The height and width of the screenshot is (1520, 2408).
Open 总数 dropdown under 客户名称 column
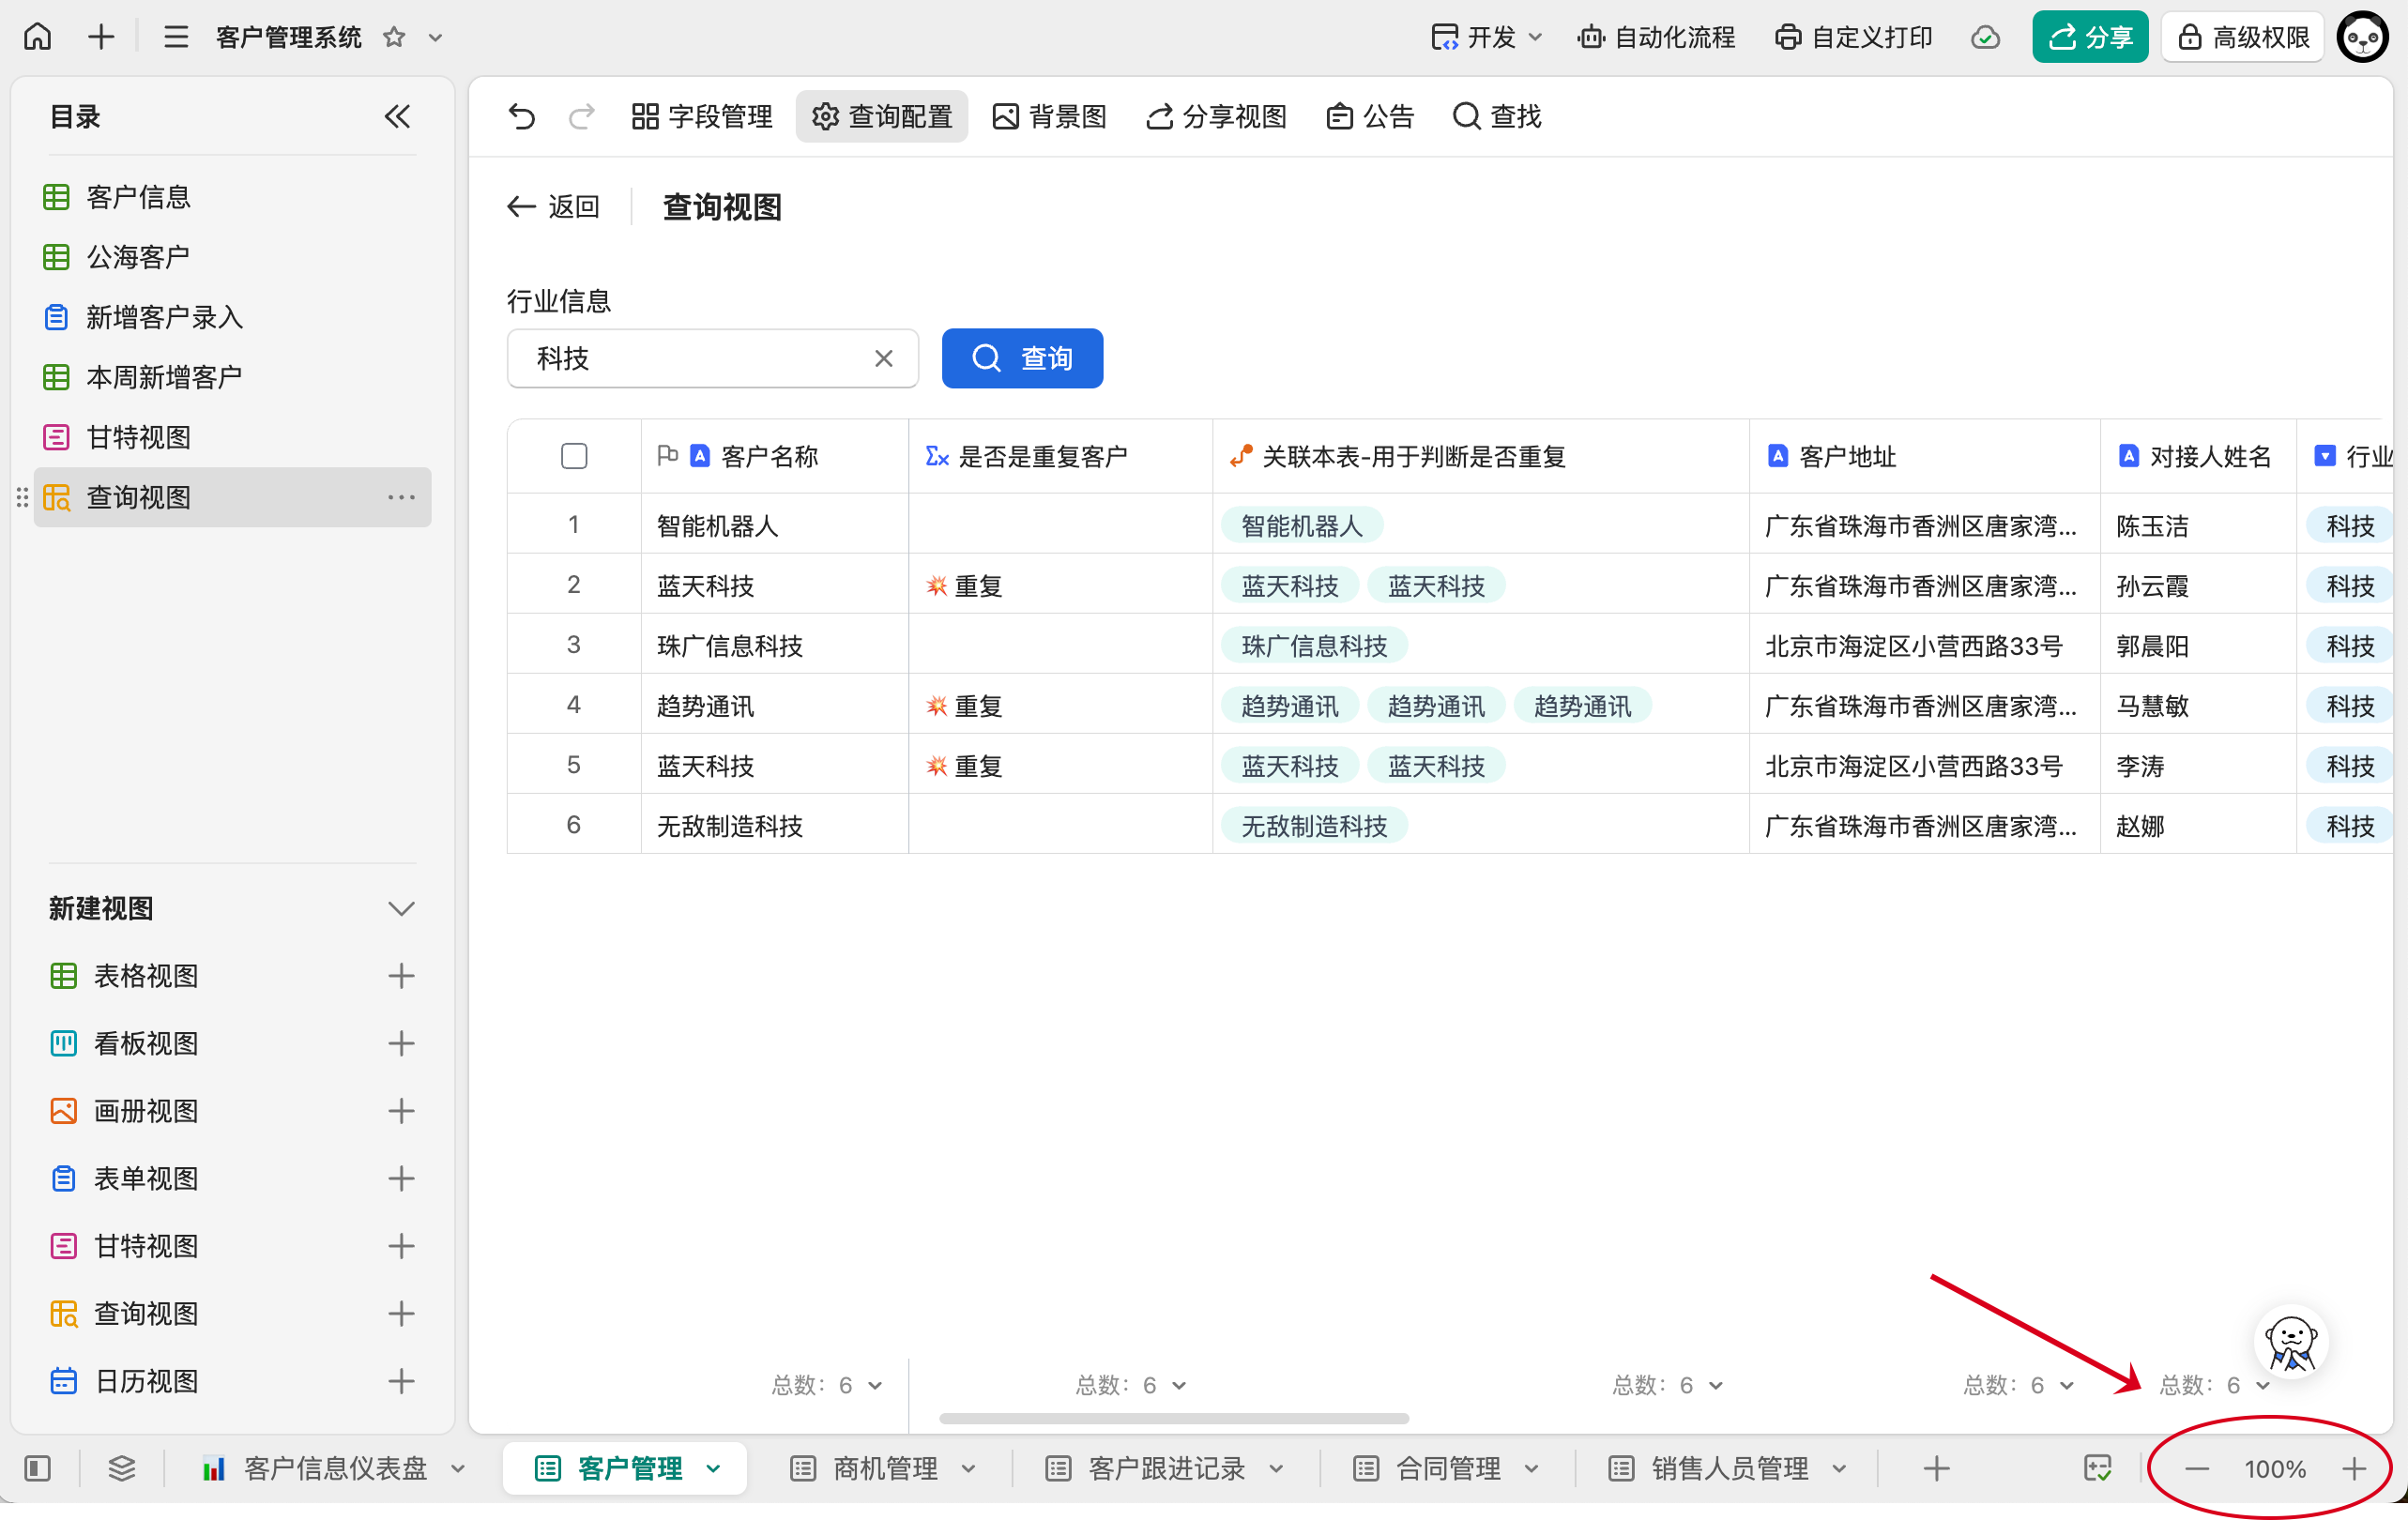tap(827, 1385)
